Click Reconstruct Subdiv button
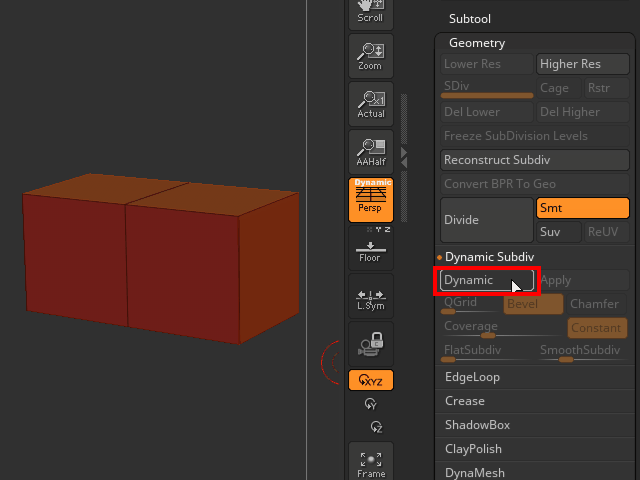Viewport: 640px width, 480px height. point(535,160)
